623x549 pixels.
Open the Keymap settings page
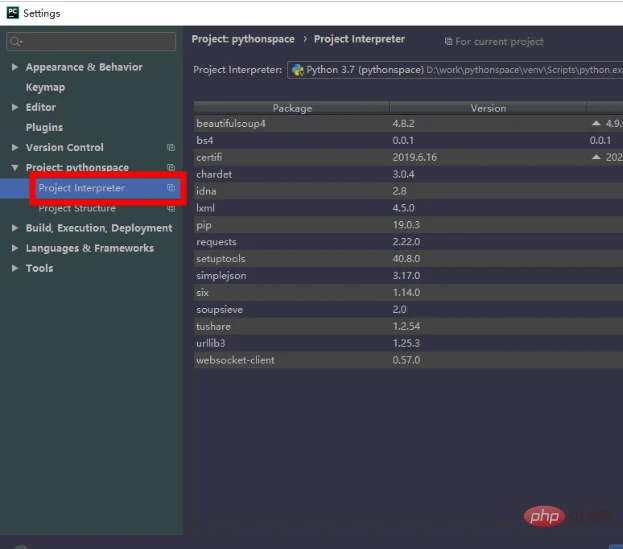[45, 87]
